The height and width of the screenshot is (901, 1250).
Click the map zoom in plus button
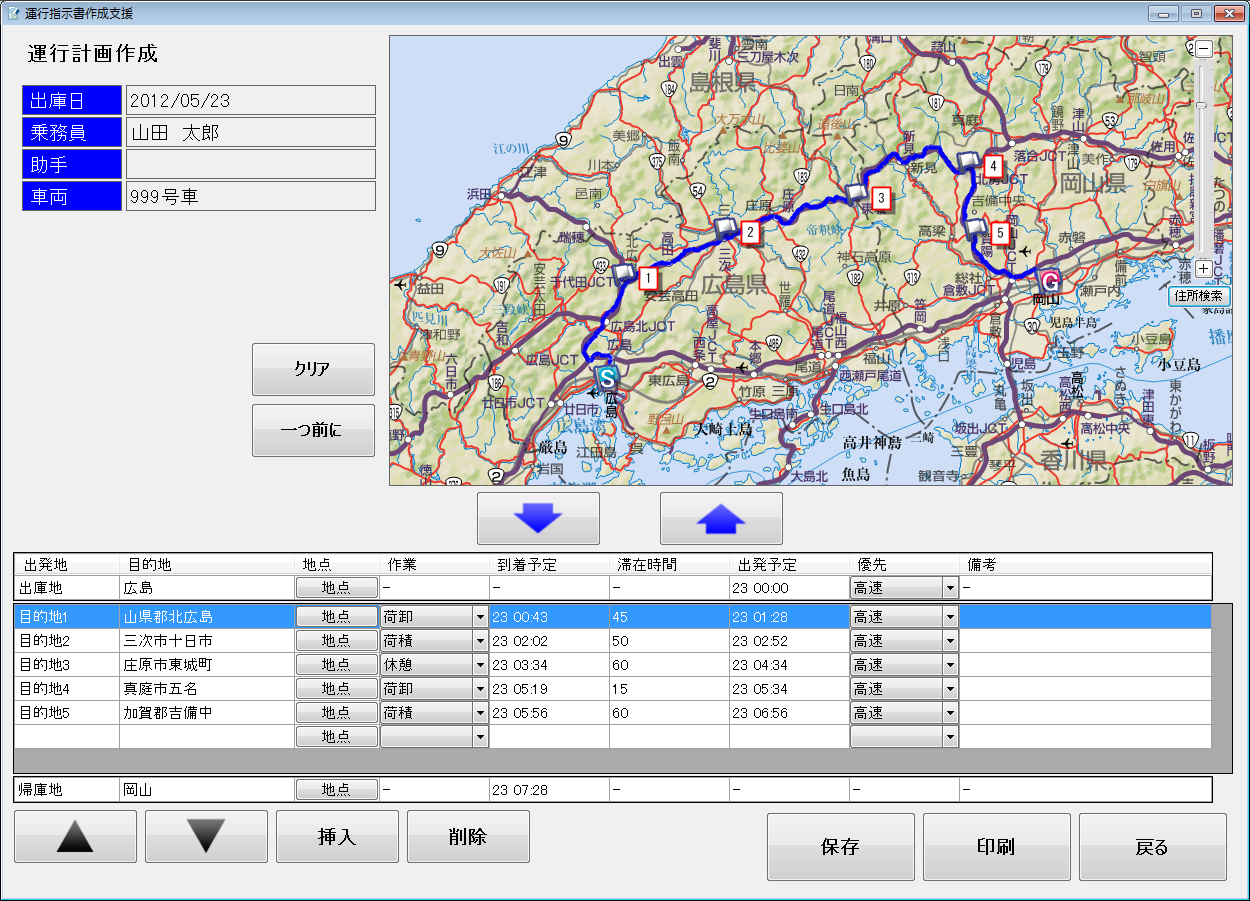(x=1204, y=268)
